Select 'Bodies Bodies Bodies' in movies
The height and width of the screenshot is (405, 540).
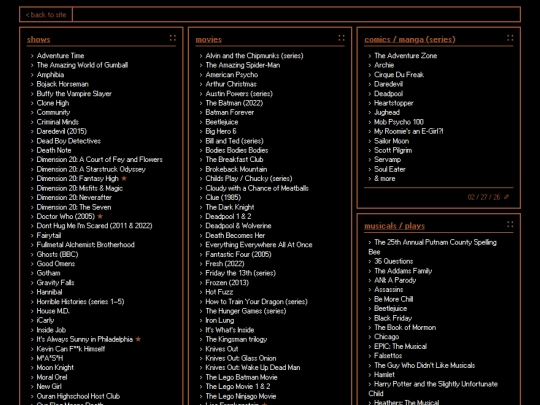coord(237,150)
